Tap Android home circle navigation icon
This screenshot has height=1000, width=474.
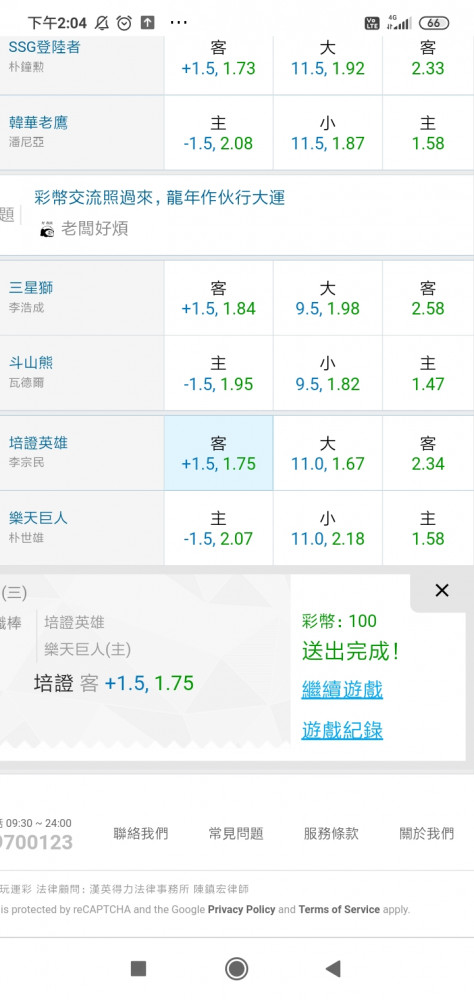point(237,969)
